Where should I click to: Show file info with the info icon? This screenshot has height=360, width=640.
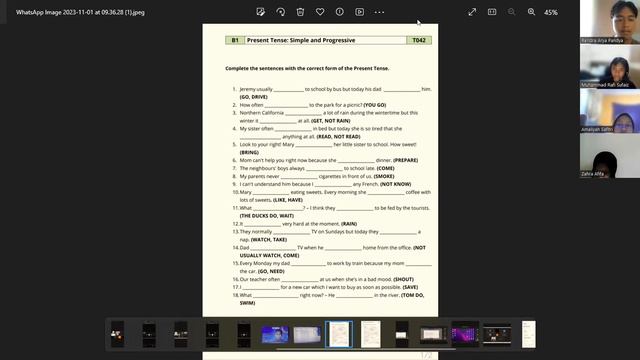point(340,12)
